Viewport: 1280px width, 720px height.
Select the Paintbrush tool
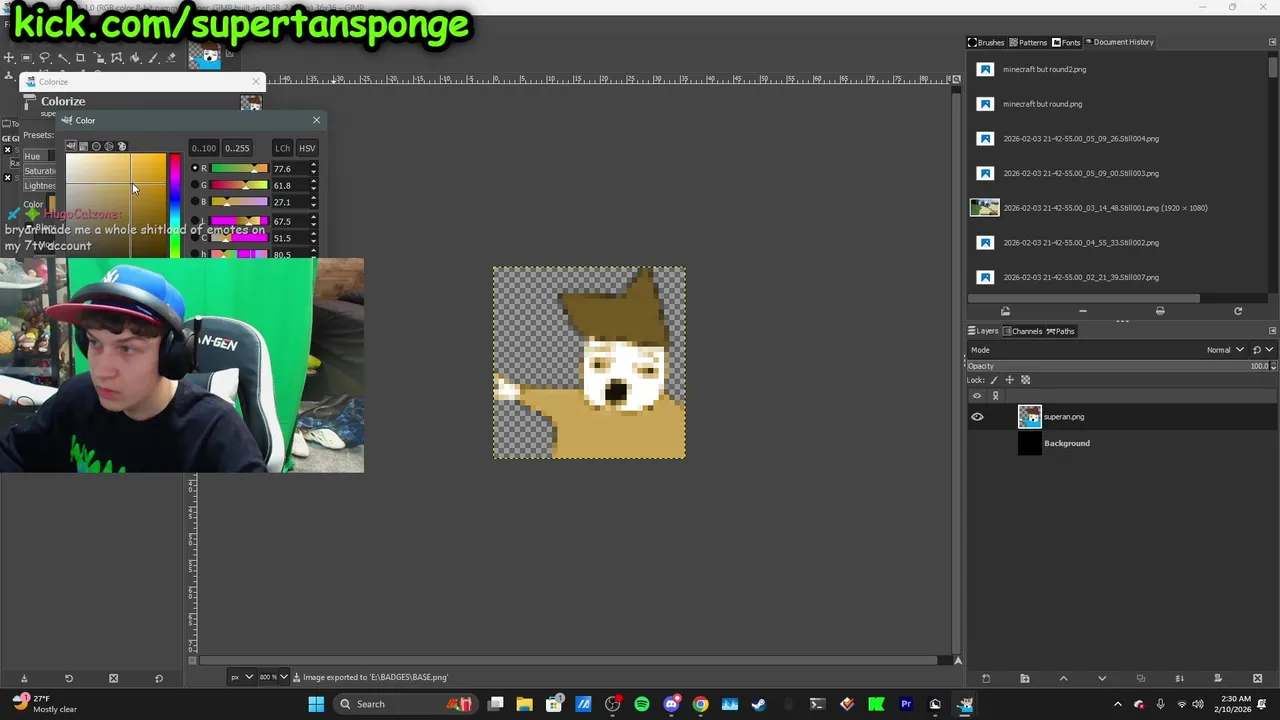pos(153,58)
